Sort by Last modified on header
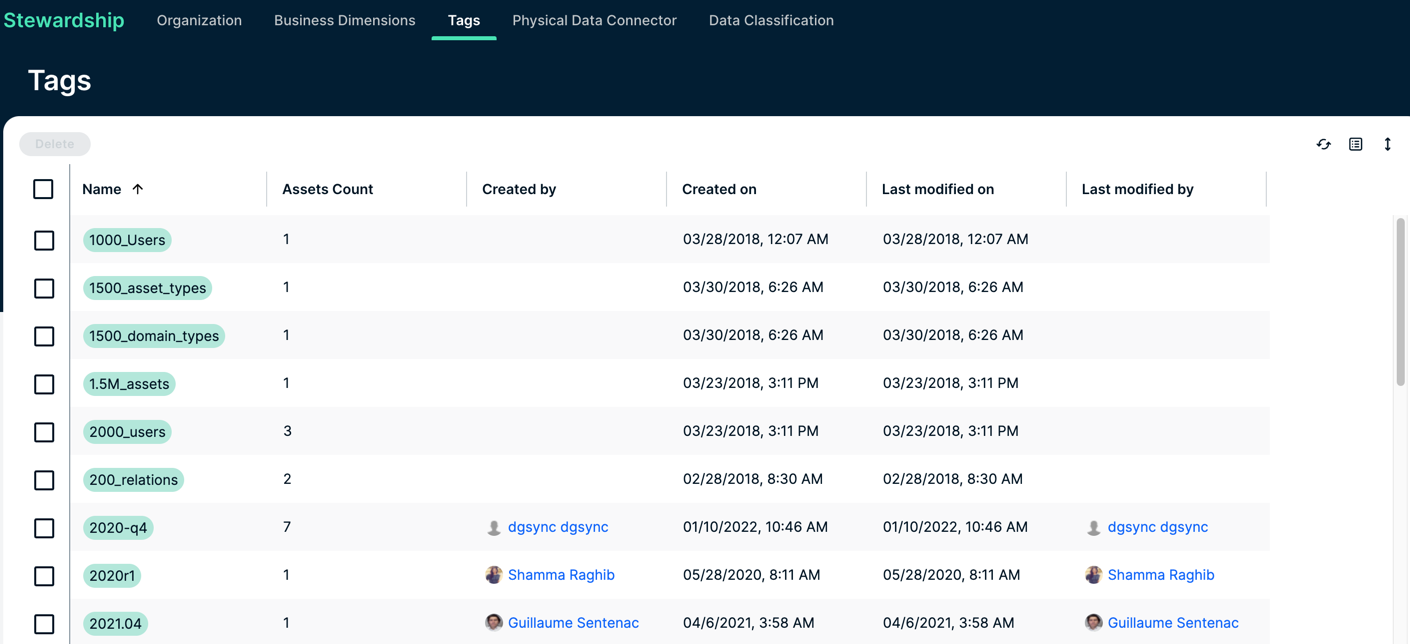Screen dimensions: 1410x644 point(937,189)
